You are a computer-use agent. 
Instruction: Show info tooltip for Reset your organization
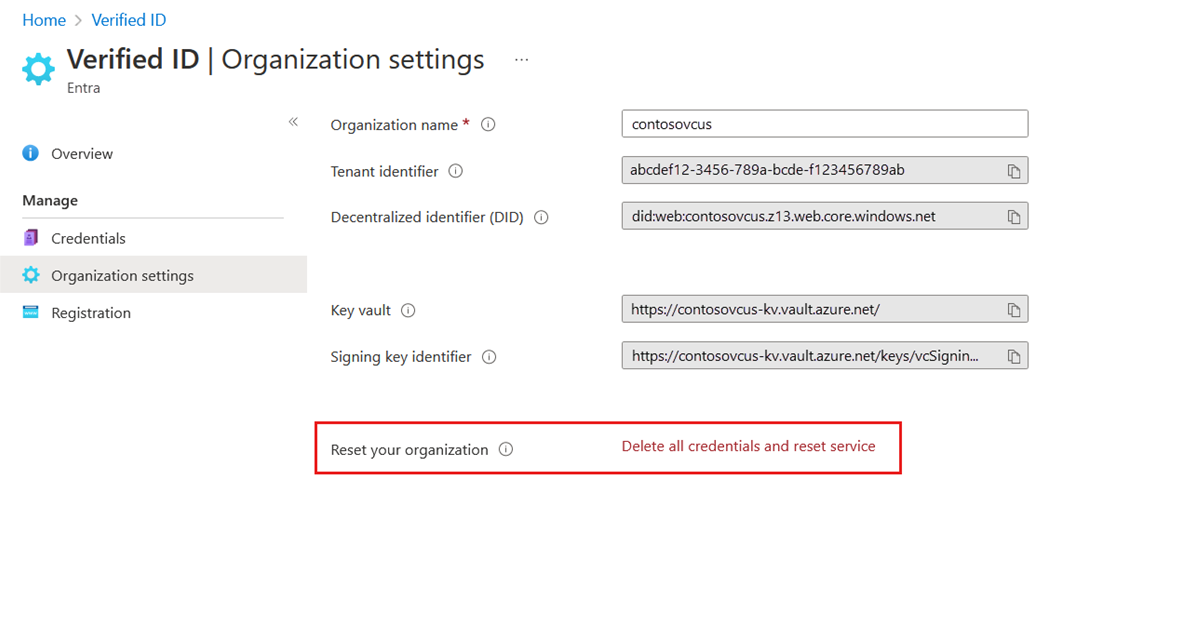click(506, 449)
